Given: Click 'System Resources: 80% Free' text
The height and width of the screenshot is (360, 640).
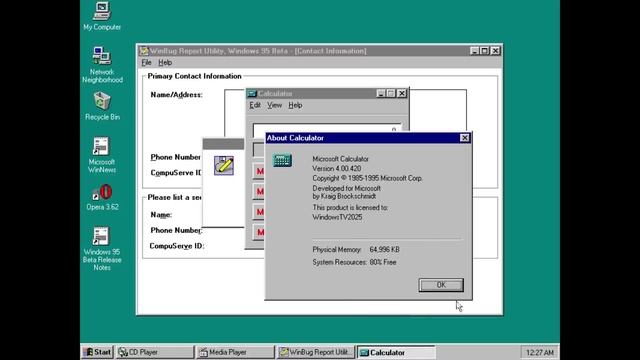Looking at the screenshot, I should click(x=354, y=262).
